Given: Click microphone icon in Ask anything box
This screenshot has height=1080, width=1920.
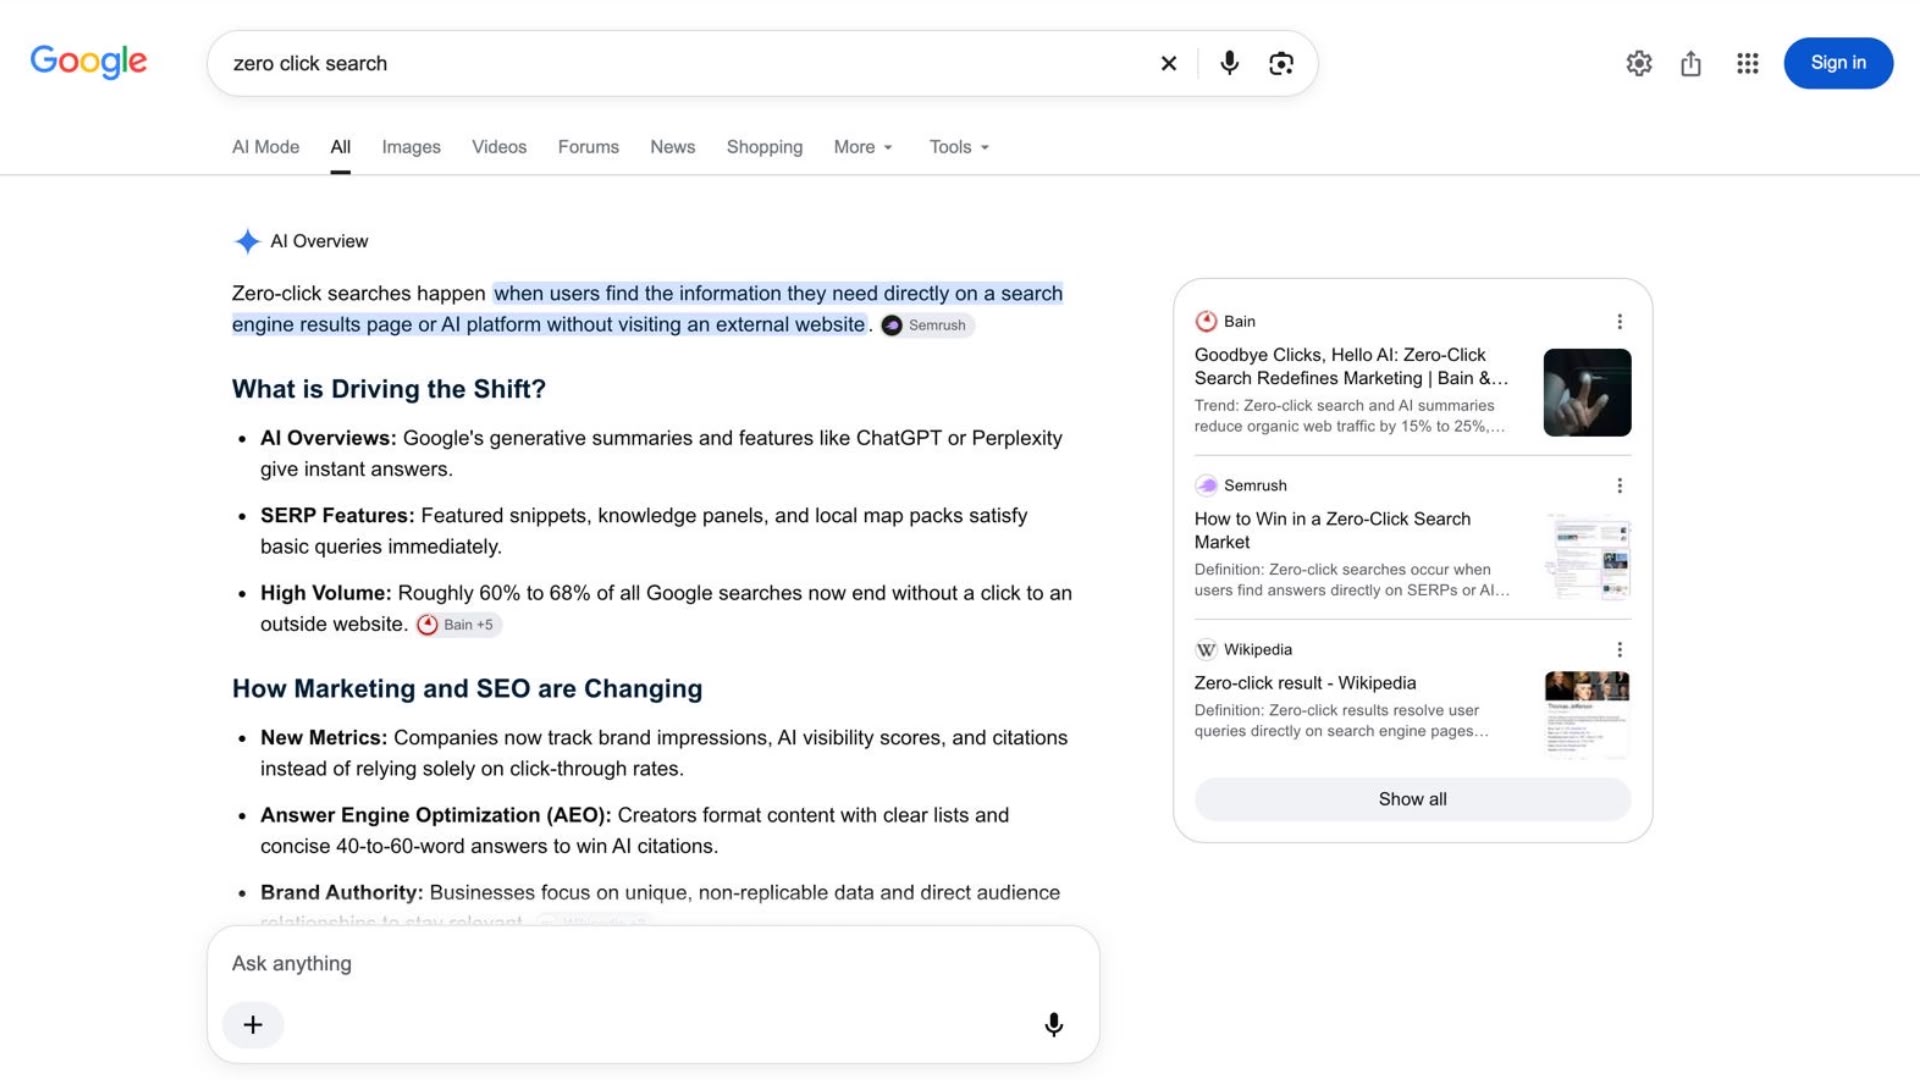Looking at the screenshot, I should [1053, 1024].
